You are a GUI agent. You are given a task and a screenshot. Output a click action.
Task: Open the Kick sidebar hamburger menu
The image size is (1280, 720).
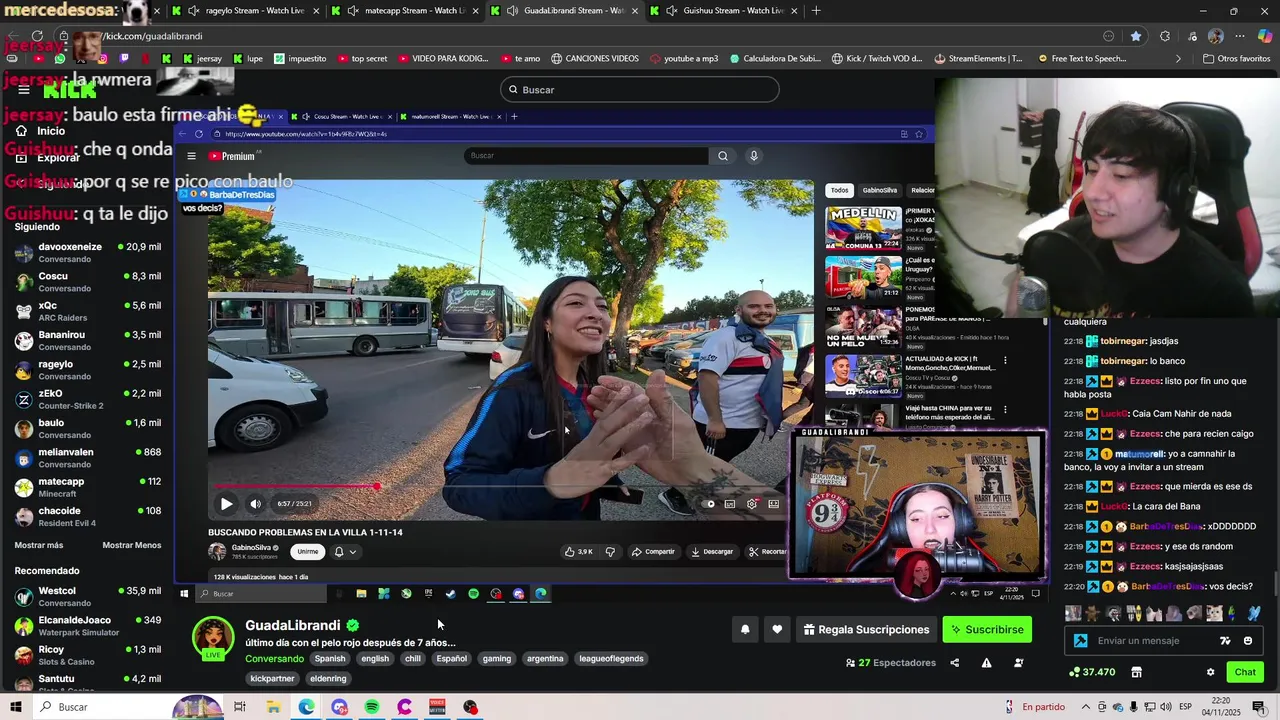(24, 90)
